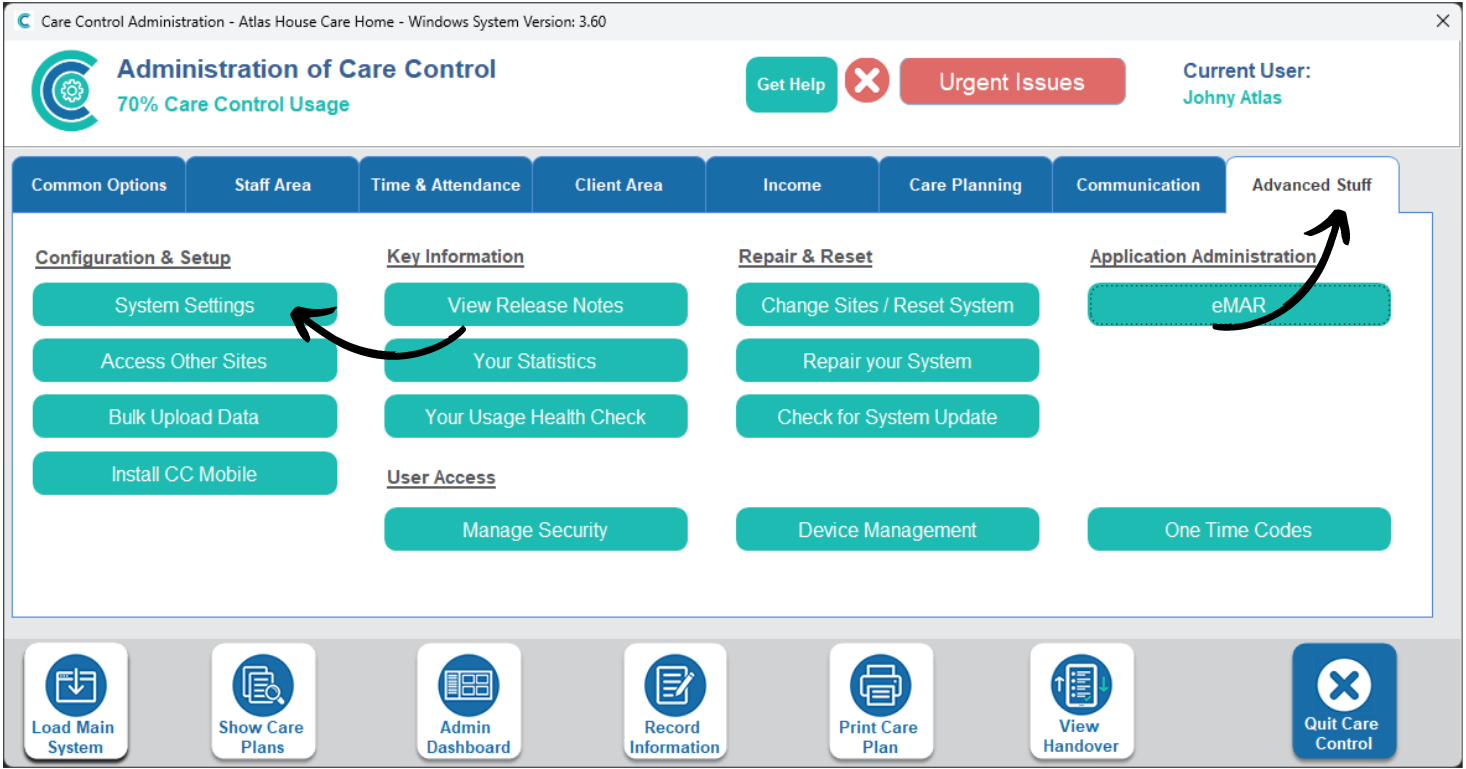Open Your Statistics
This screenshot has width=1466, height=769.
coord(535,361)
